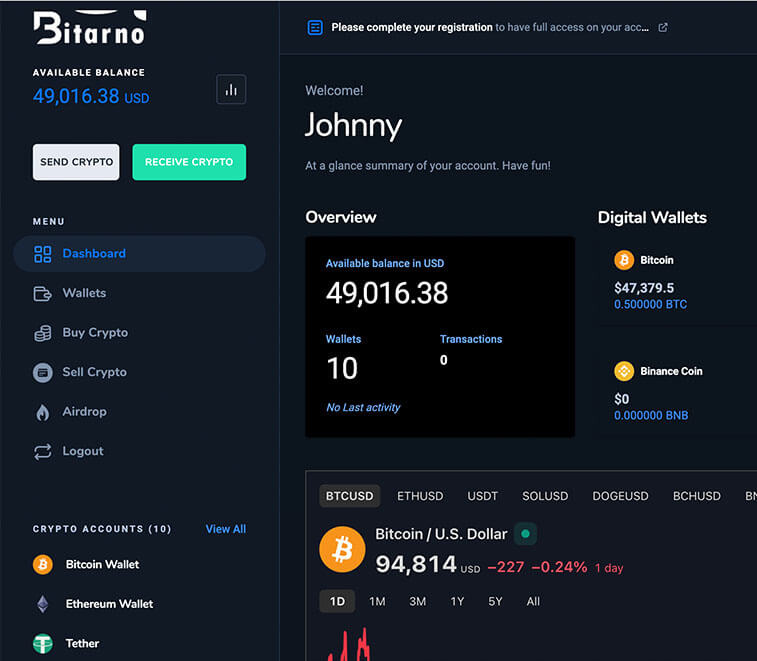
Task: Open the registration external link icon
Action: (663, 28)
